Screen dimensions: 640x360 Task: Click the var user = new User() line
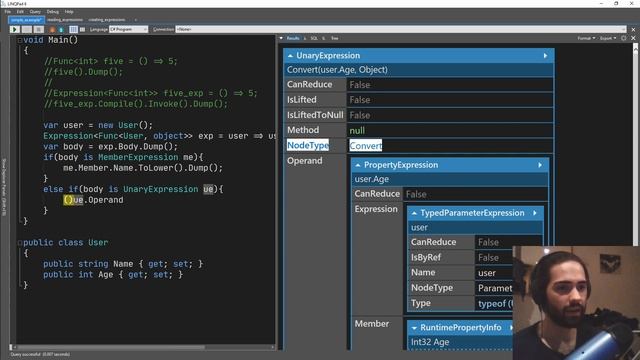pyautogui.click(x=98, y=125)
